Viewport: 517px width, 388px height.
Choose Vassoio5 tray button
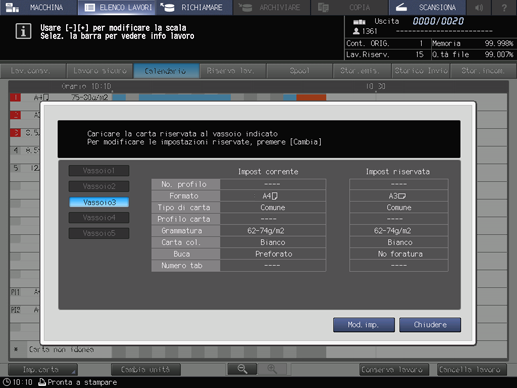tap(99, 233)
